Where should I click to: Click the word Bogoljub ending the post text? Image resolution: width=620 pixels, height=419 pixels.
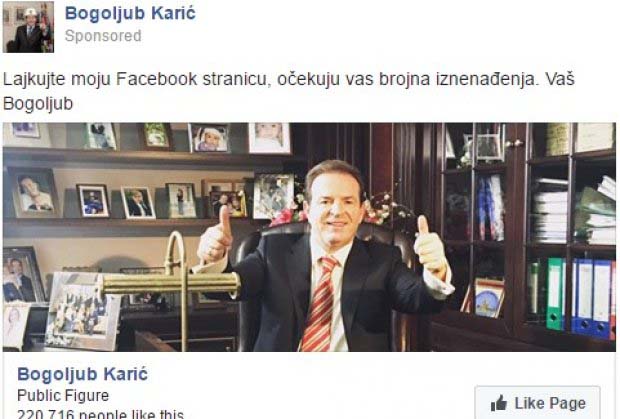click(38, 104)
